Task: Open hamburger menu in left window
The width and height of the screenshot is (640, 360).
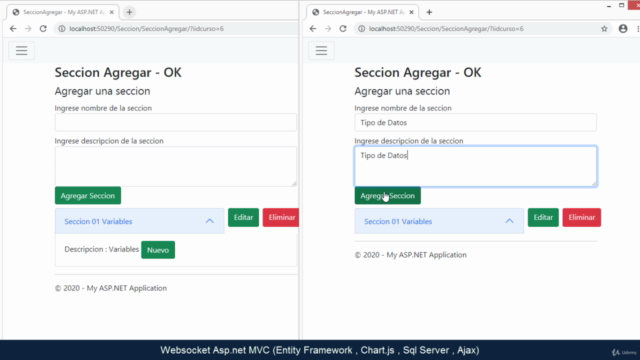Action: (22, 51)
